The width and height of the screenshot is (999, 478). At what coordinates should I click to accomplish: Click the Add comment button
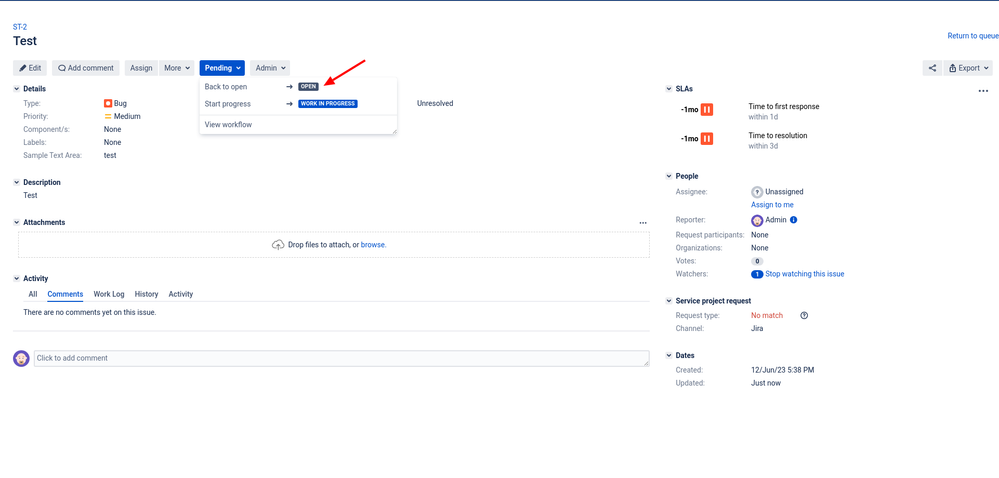85,68
